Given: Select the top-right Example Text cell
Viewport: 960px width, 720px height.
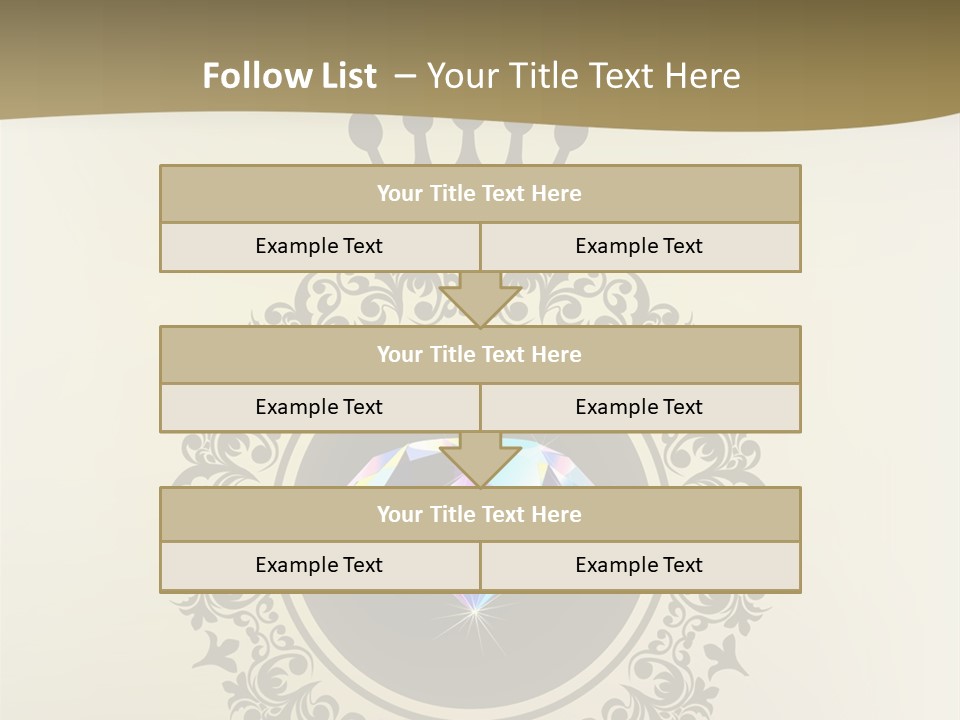Looking at the screenshot, I should pos(640,246).
